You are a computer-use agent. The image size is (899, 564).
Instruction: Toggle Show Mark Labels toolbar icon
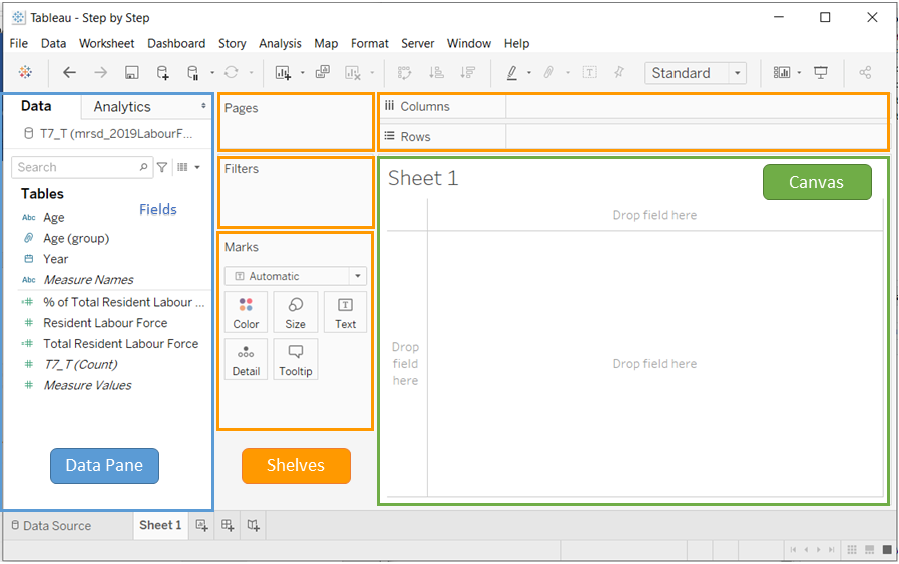point(589,72)
